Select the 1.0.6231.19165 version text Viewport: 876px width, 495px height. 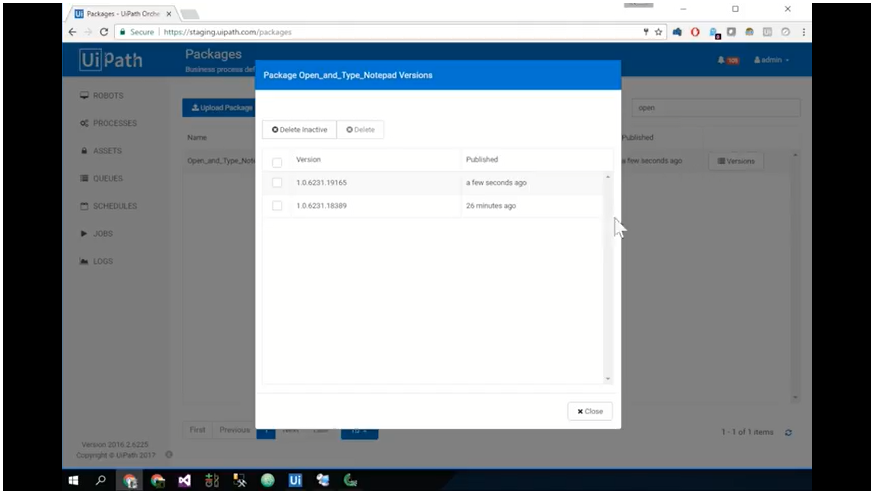(321, 183)
